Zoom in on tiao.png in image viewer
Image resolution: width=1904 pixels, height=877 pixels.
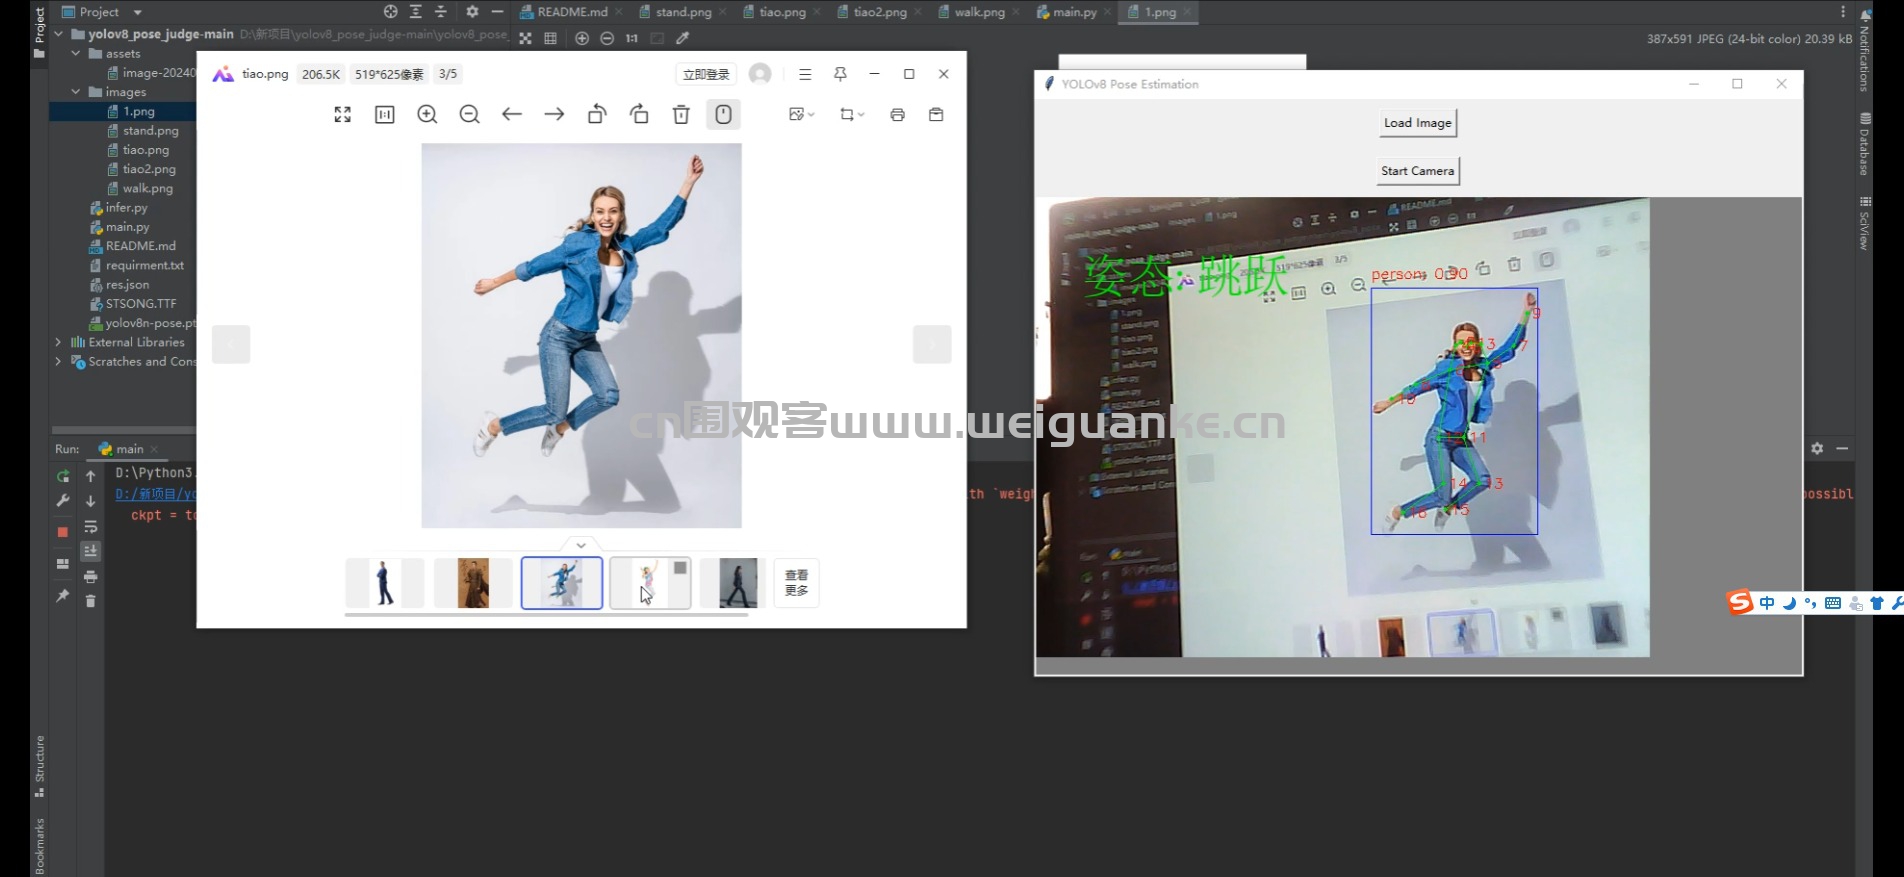coord(427,114)
